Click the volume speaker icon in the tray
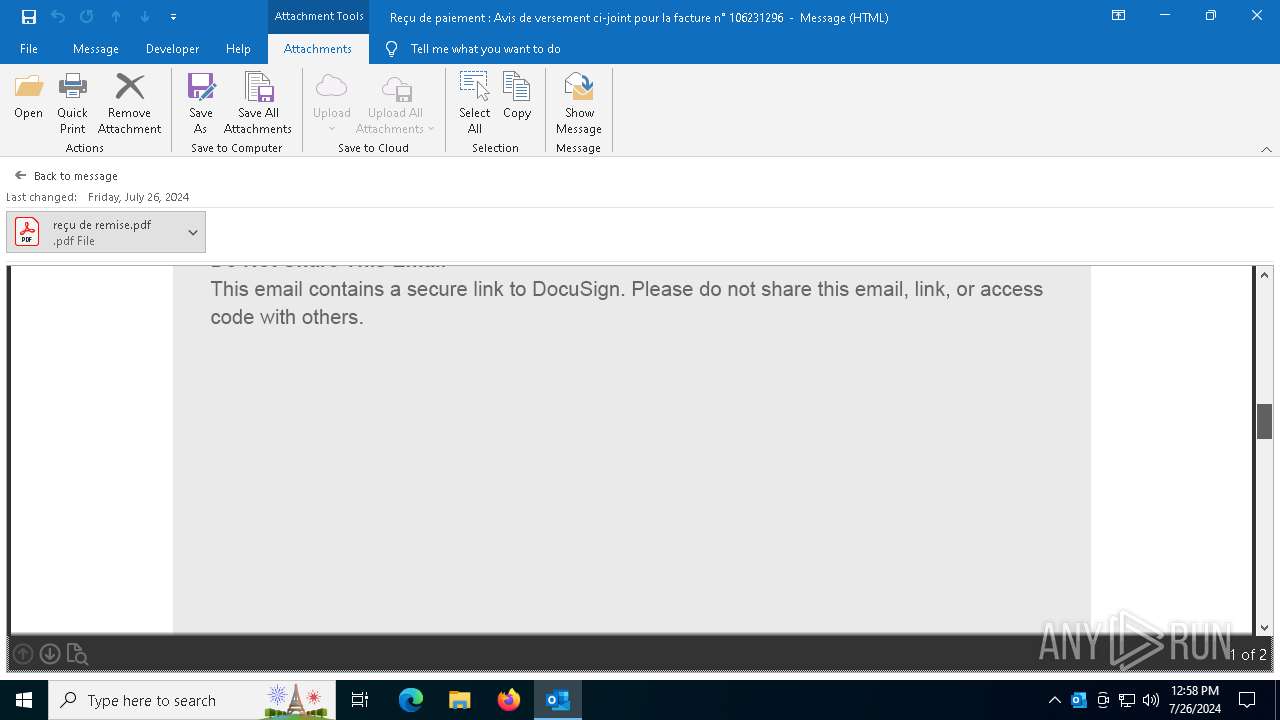Viewport: 1280px width, 720px height. (1151, 700)
